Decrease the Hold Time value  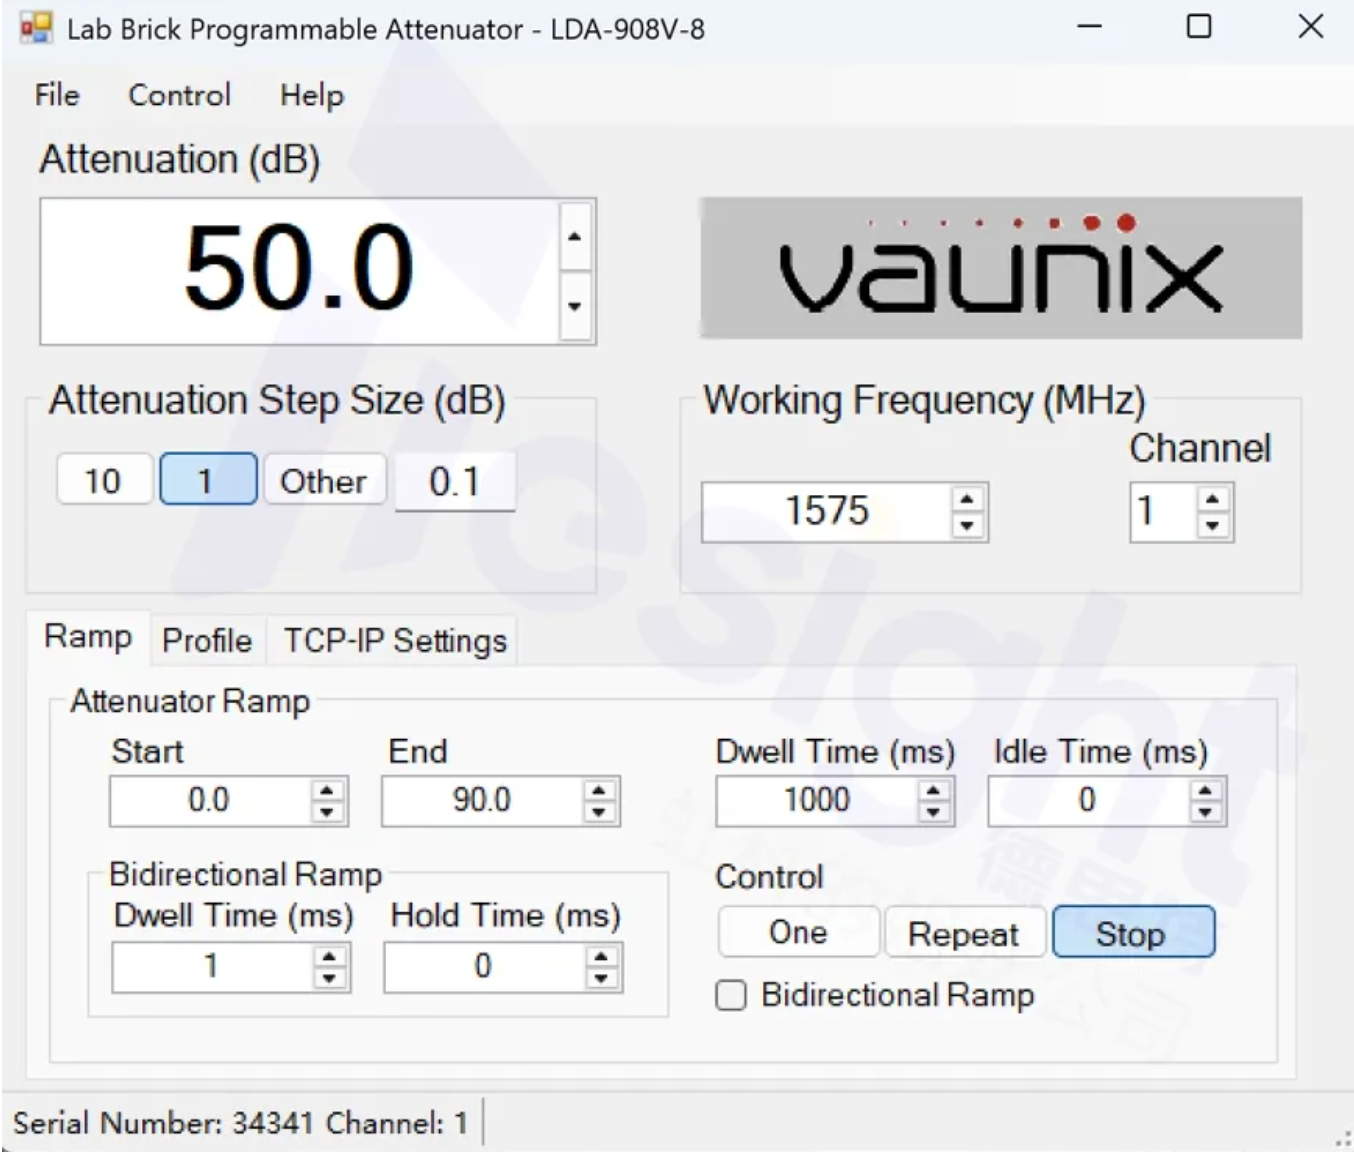point(601,978)
